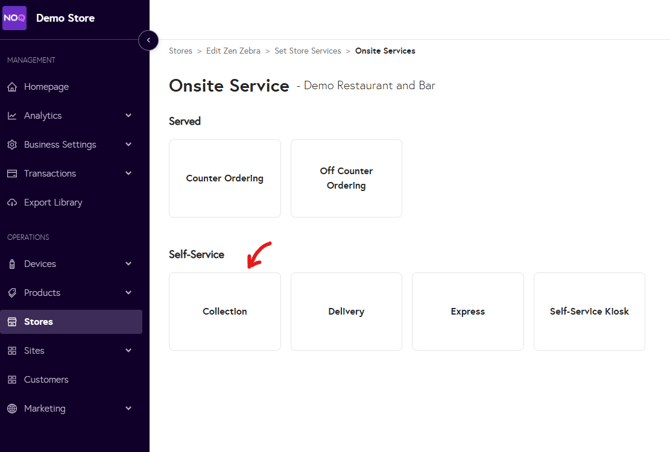This screenshot has width=670, height=452.
Task: Click the Analytics chart icon
Action: tap(12, 116)
